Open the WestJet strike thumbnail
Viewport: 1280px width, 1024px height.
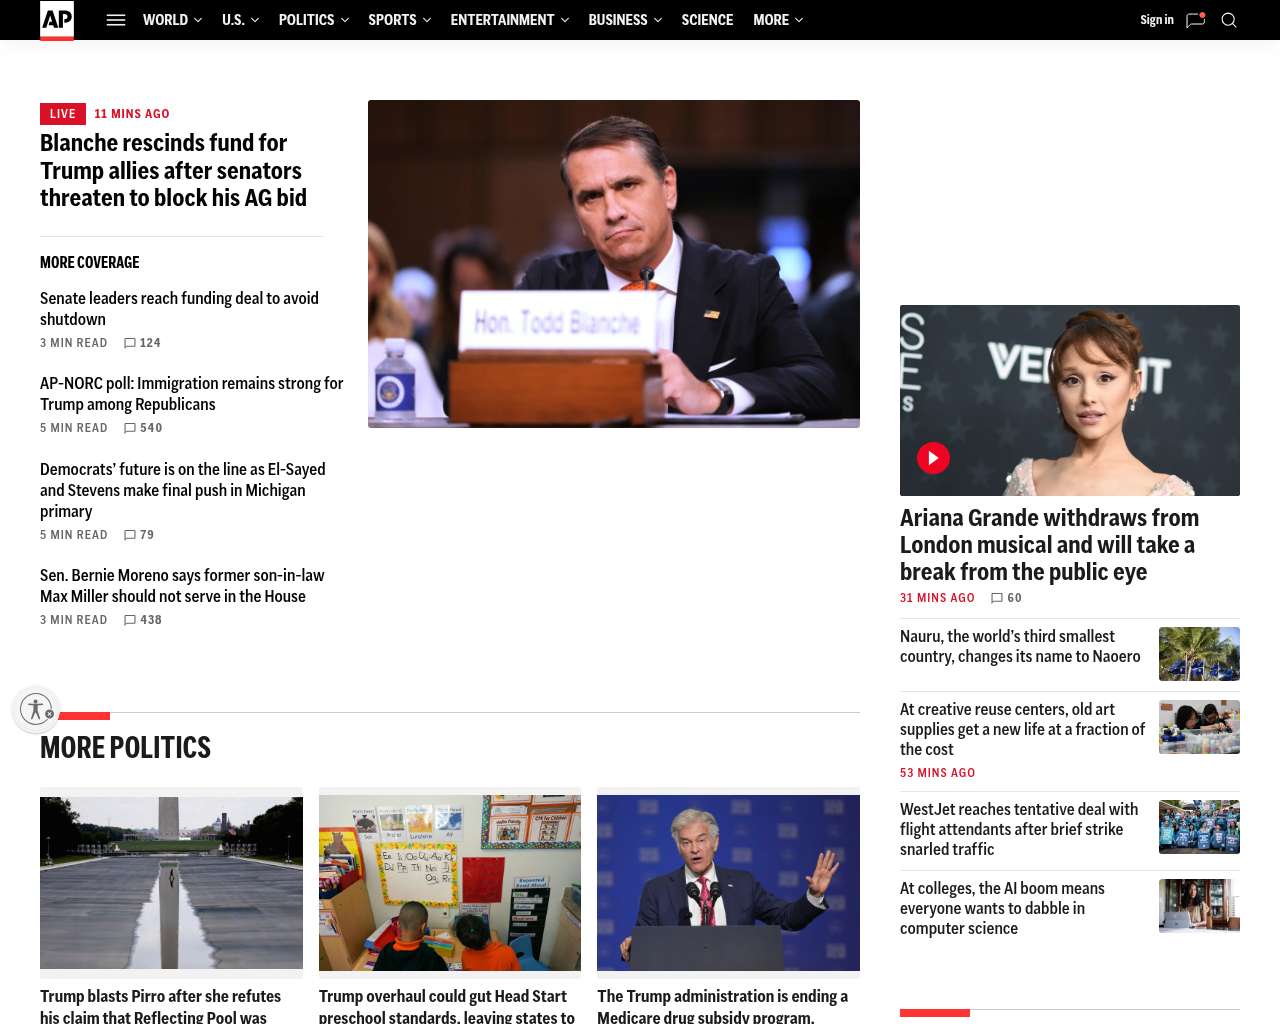1199,827
